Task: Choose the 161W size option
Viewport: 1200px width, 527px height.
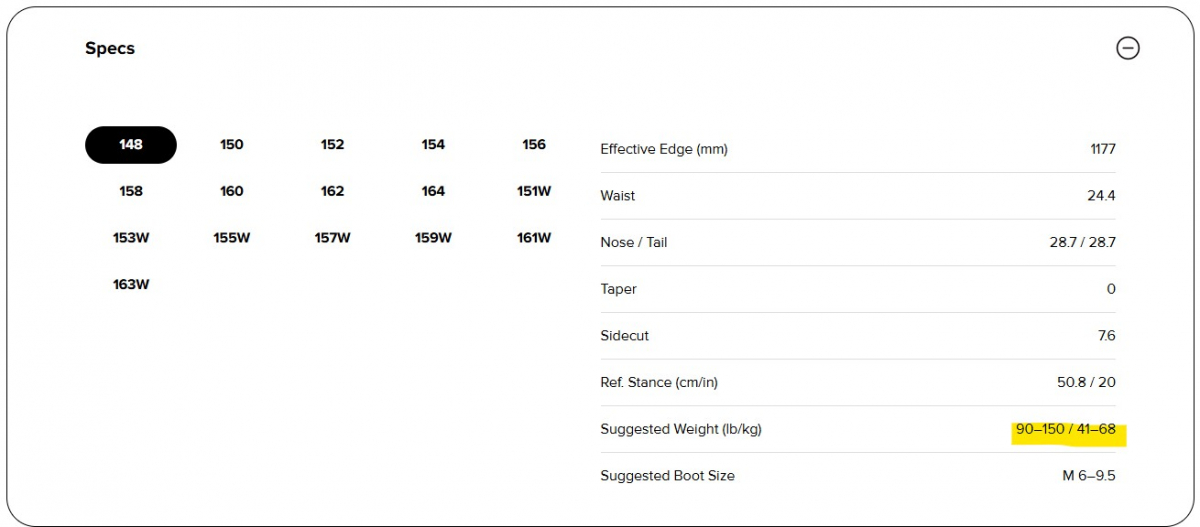Action: (x=534, y=238)
